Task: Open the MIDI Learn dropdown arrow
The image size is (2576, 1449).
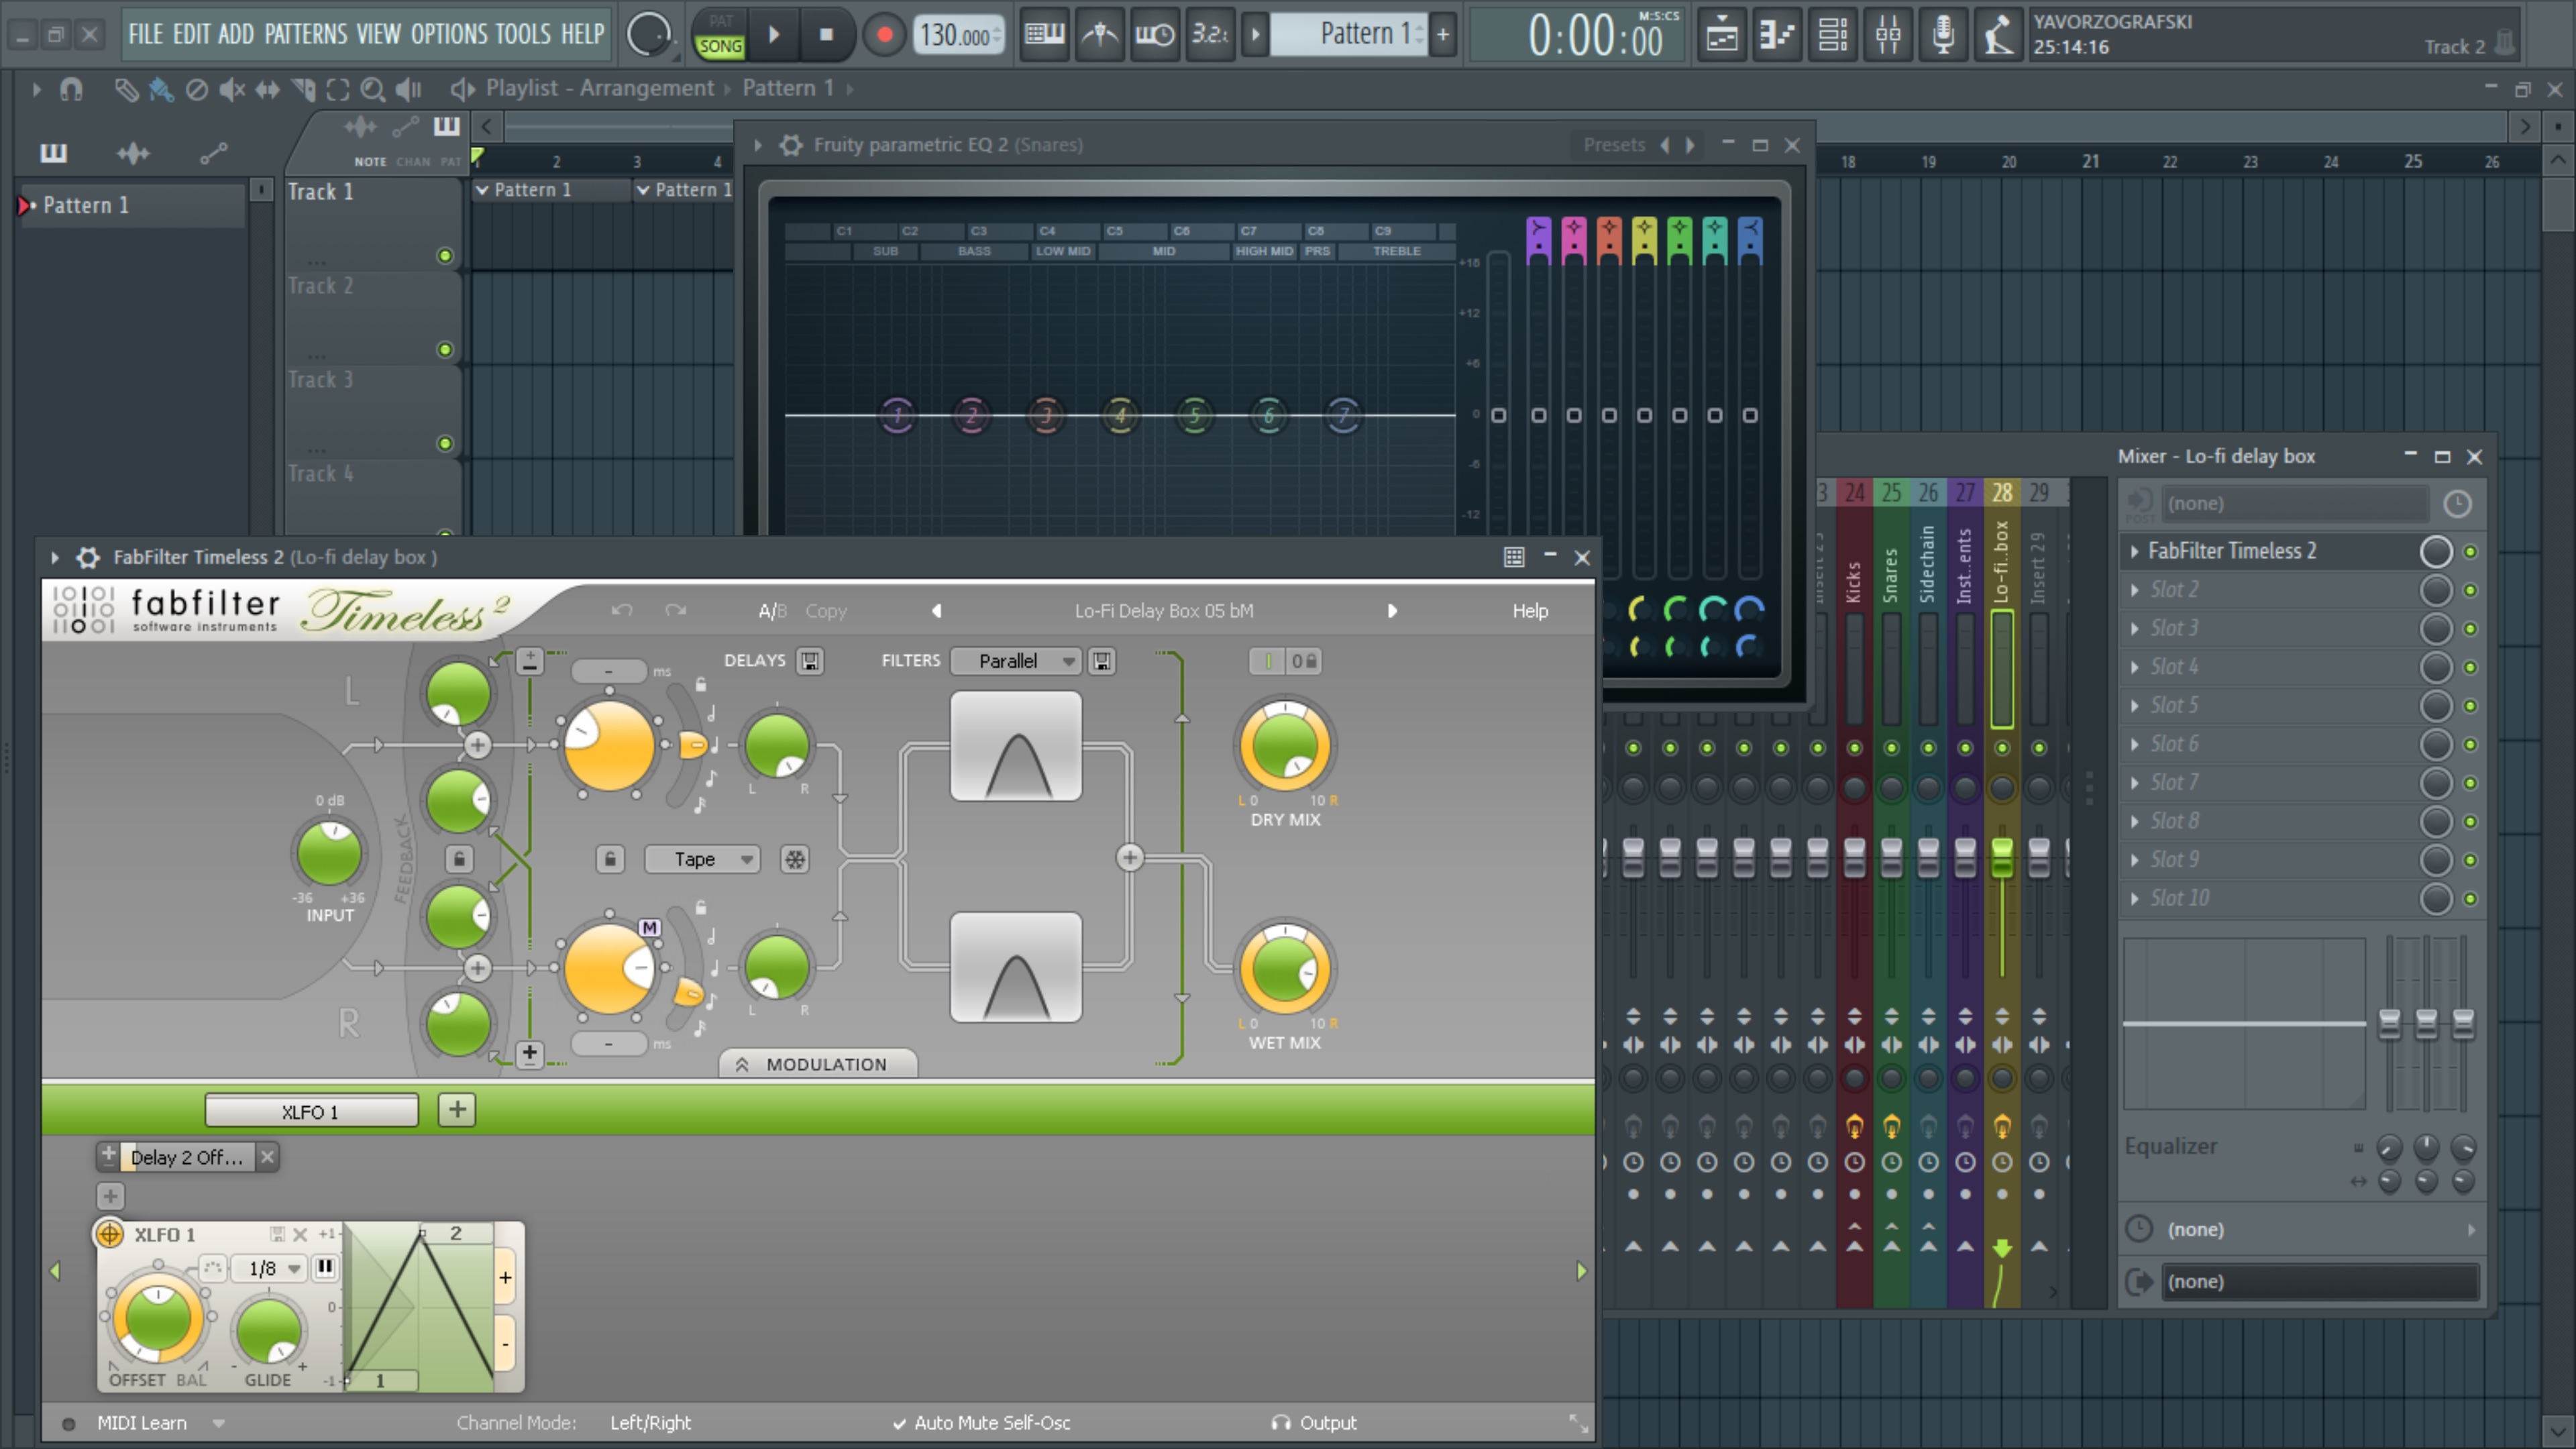Action: (x=218, y=1424)
